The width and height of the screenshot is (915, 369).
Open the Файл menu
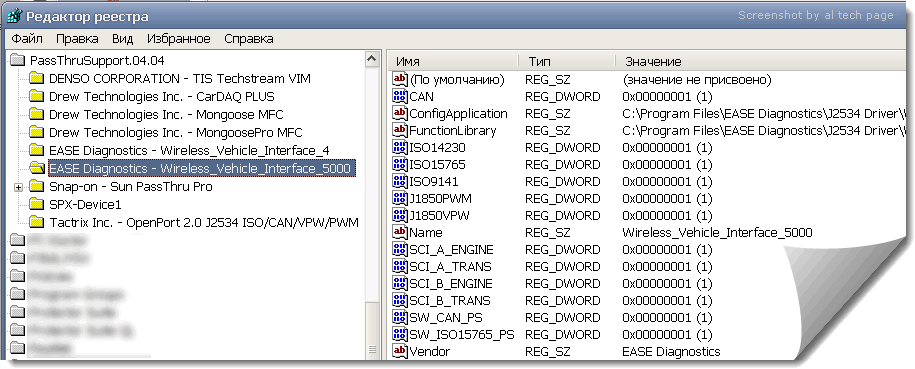pyautogui.click(x=27, y=39)
